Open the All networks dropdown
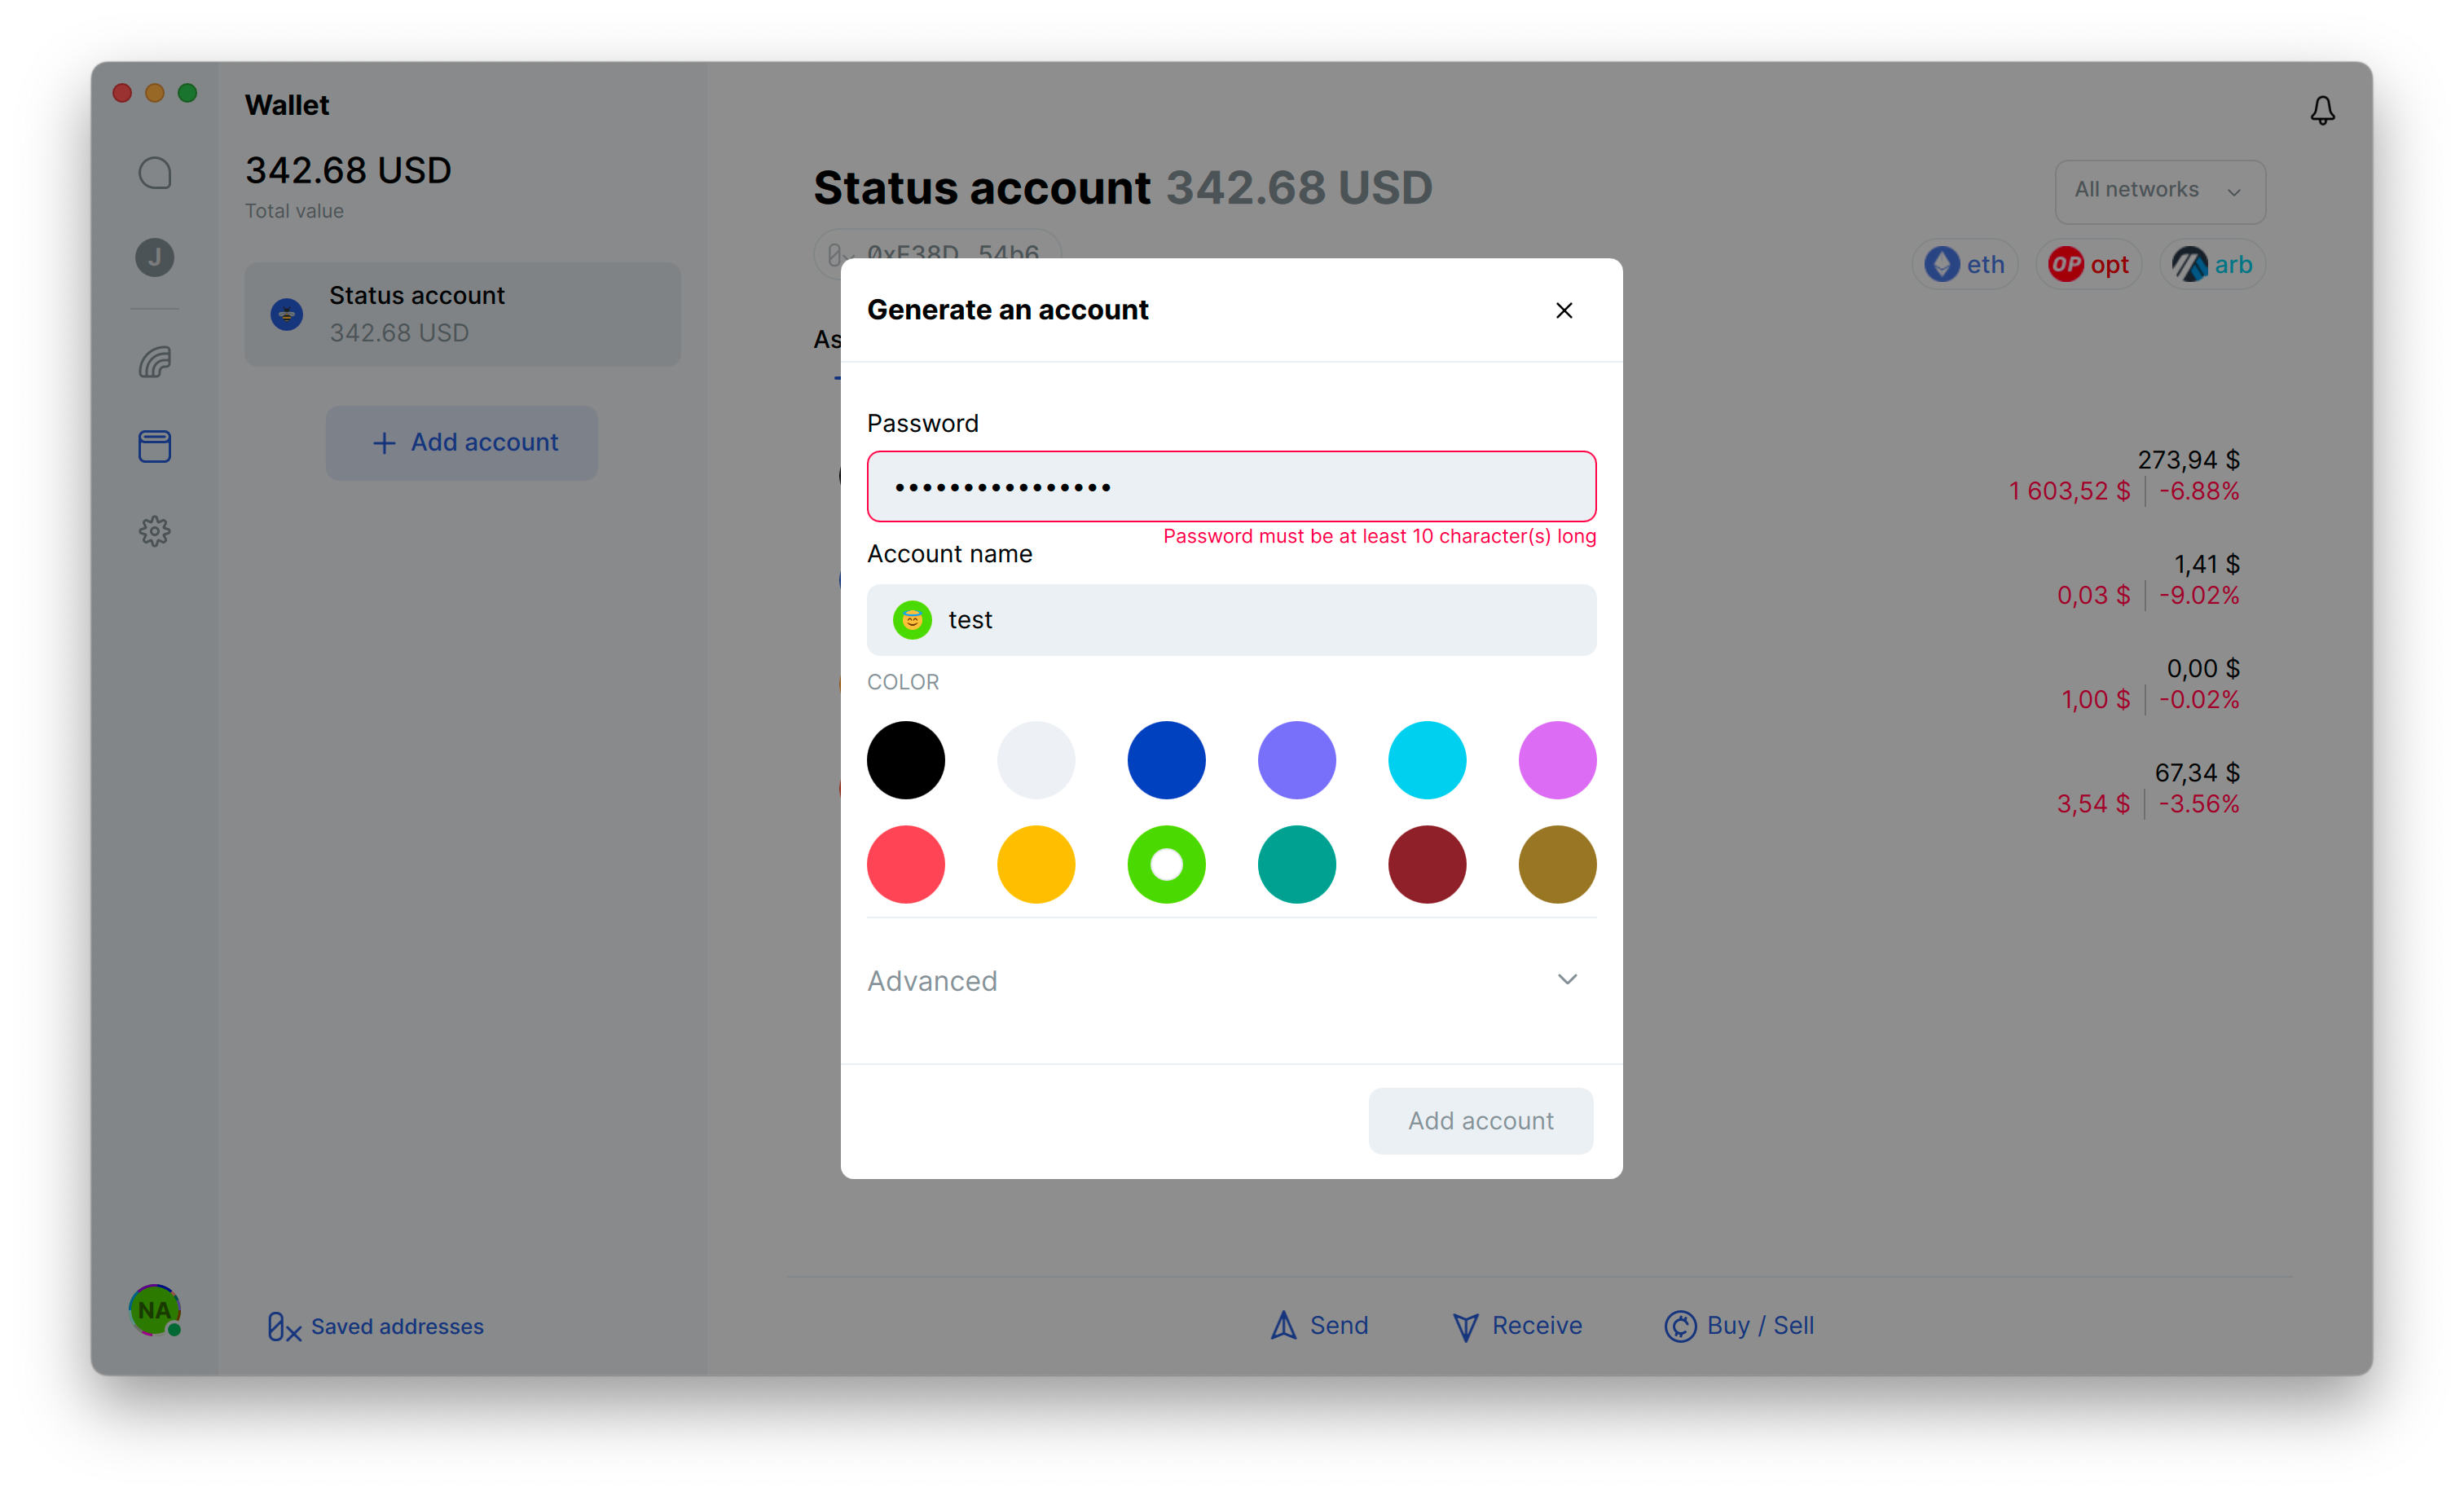This screenshot has height=1496, width=2464. [x=2159, y=191]
